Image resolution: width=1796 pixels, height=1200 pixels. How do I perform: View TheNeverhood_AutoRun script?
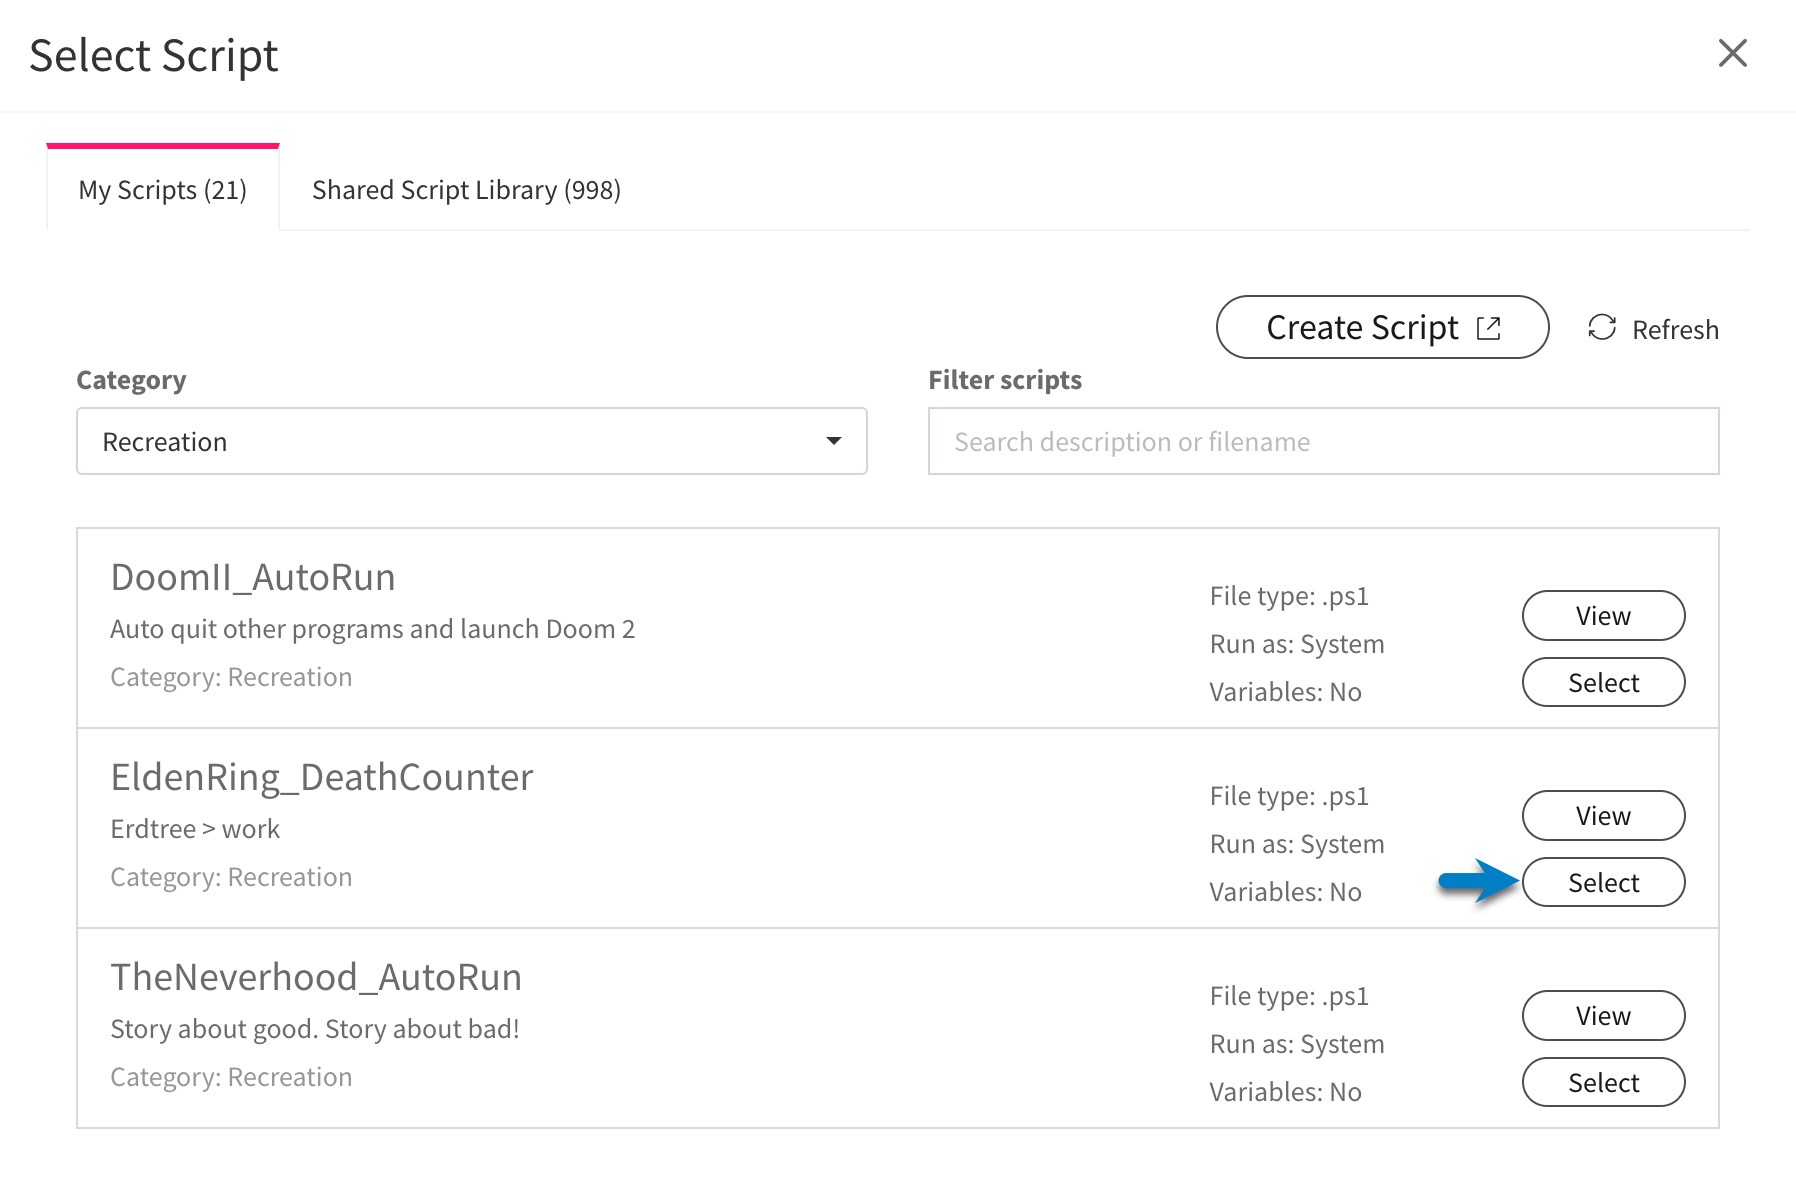point(1603,1016)
